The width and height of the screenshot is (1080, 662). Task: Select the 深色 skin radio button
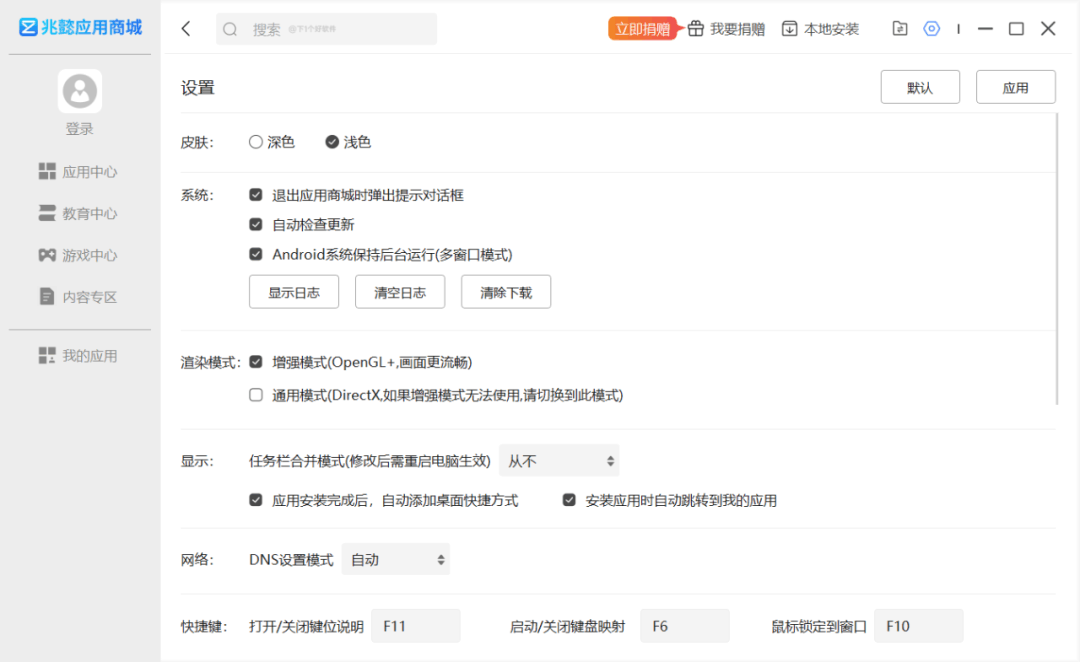(256, 142)
